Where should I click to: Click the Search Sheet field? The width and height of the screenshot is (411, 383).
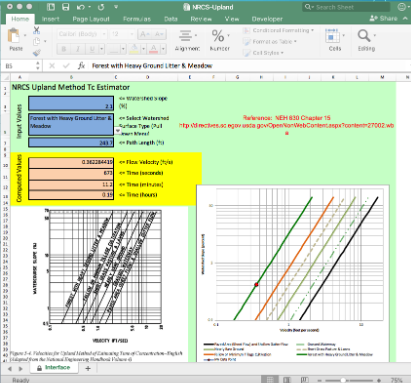(346, 7)
